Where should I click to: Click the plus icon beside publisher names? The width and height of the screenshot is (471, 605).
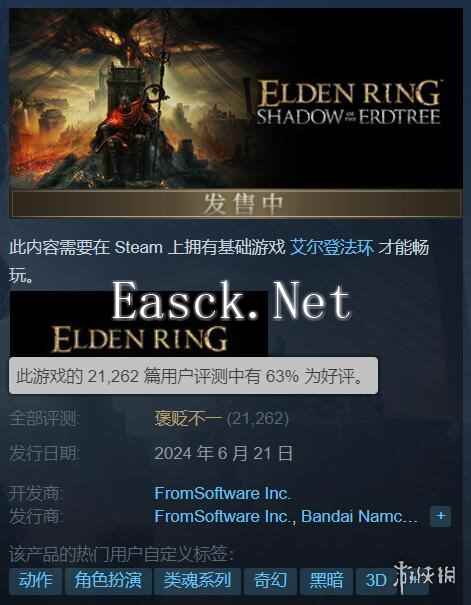point(440,516)
